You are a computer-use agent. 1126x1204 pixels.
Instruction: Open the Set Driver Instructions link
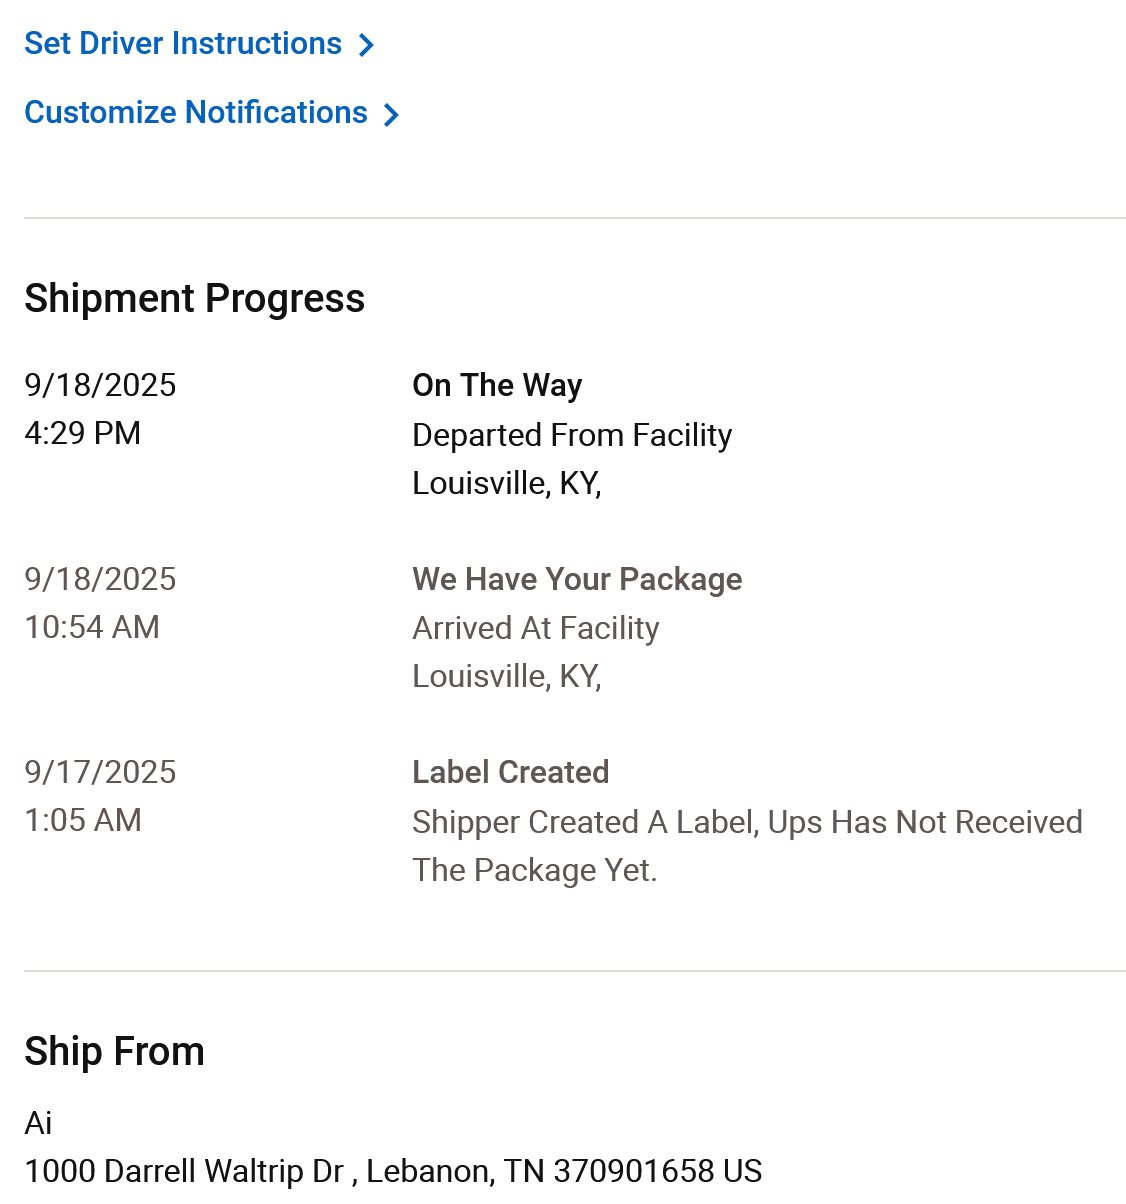pyautogui.click(x=183, y=44)
